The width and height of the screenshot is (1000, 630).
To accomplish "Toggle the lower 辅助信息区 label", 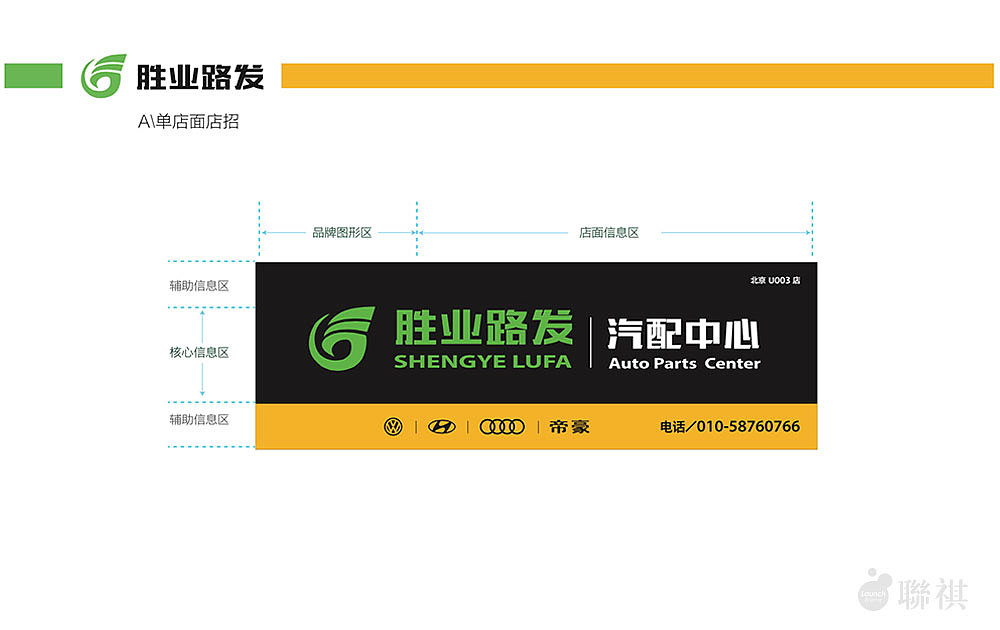I will (x=197, y=420).
